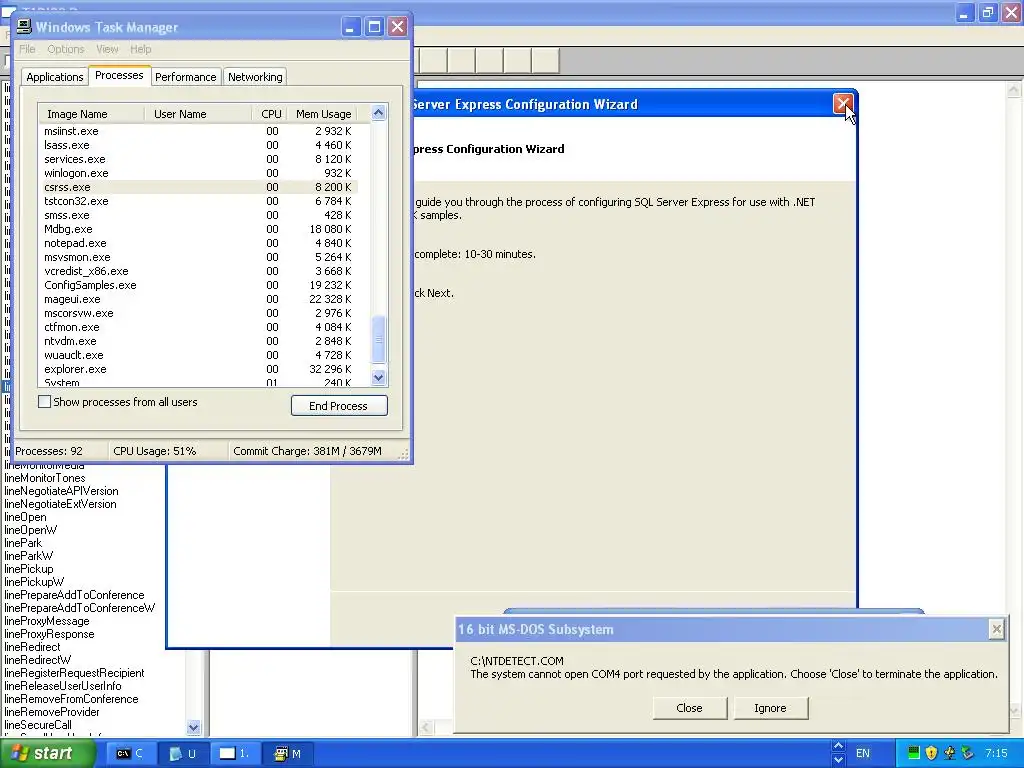
Task: Select lineOpenW in the function list
Action: coord(31,530)
